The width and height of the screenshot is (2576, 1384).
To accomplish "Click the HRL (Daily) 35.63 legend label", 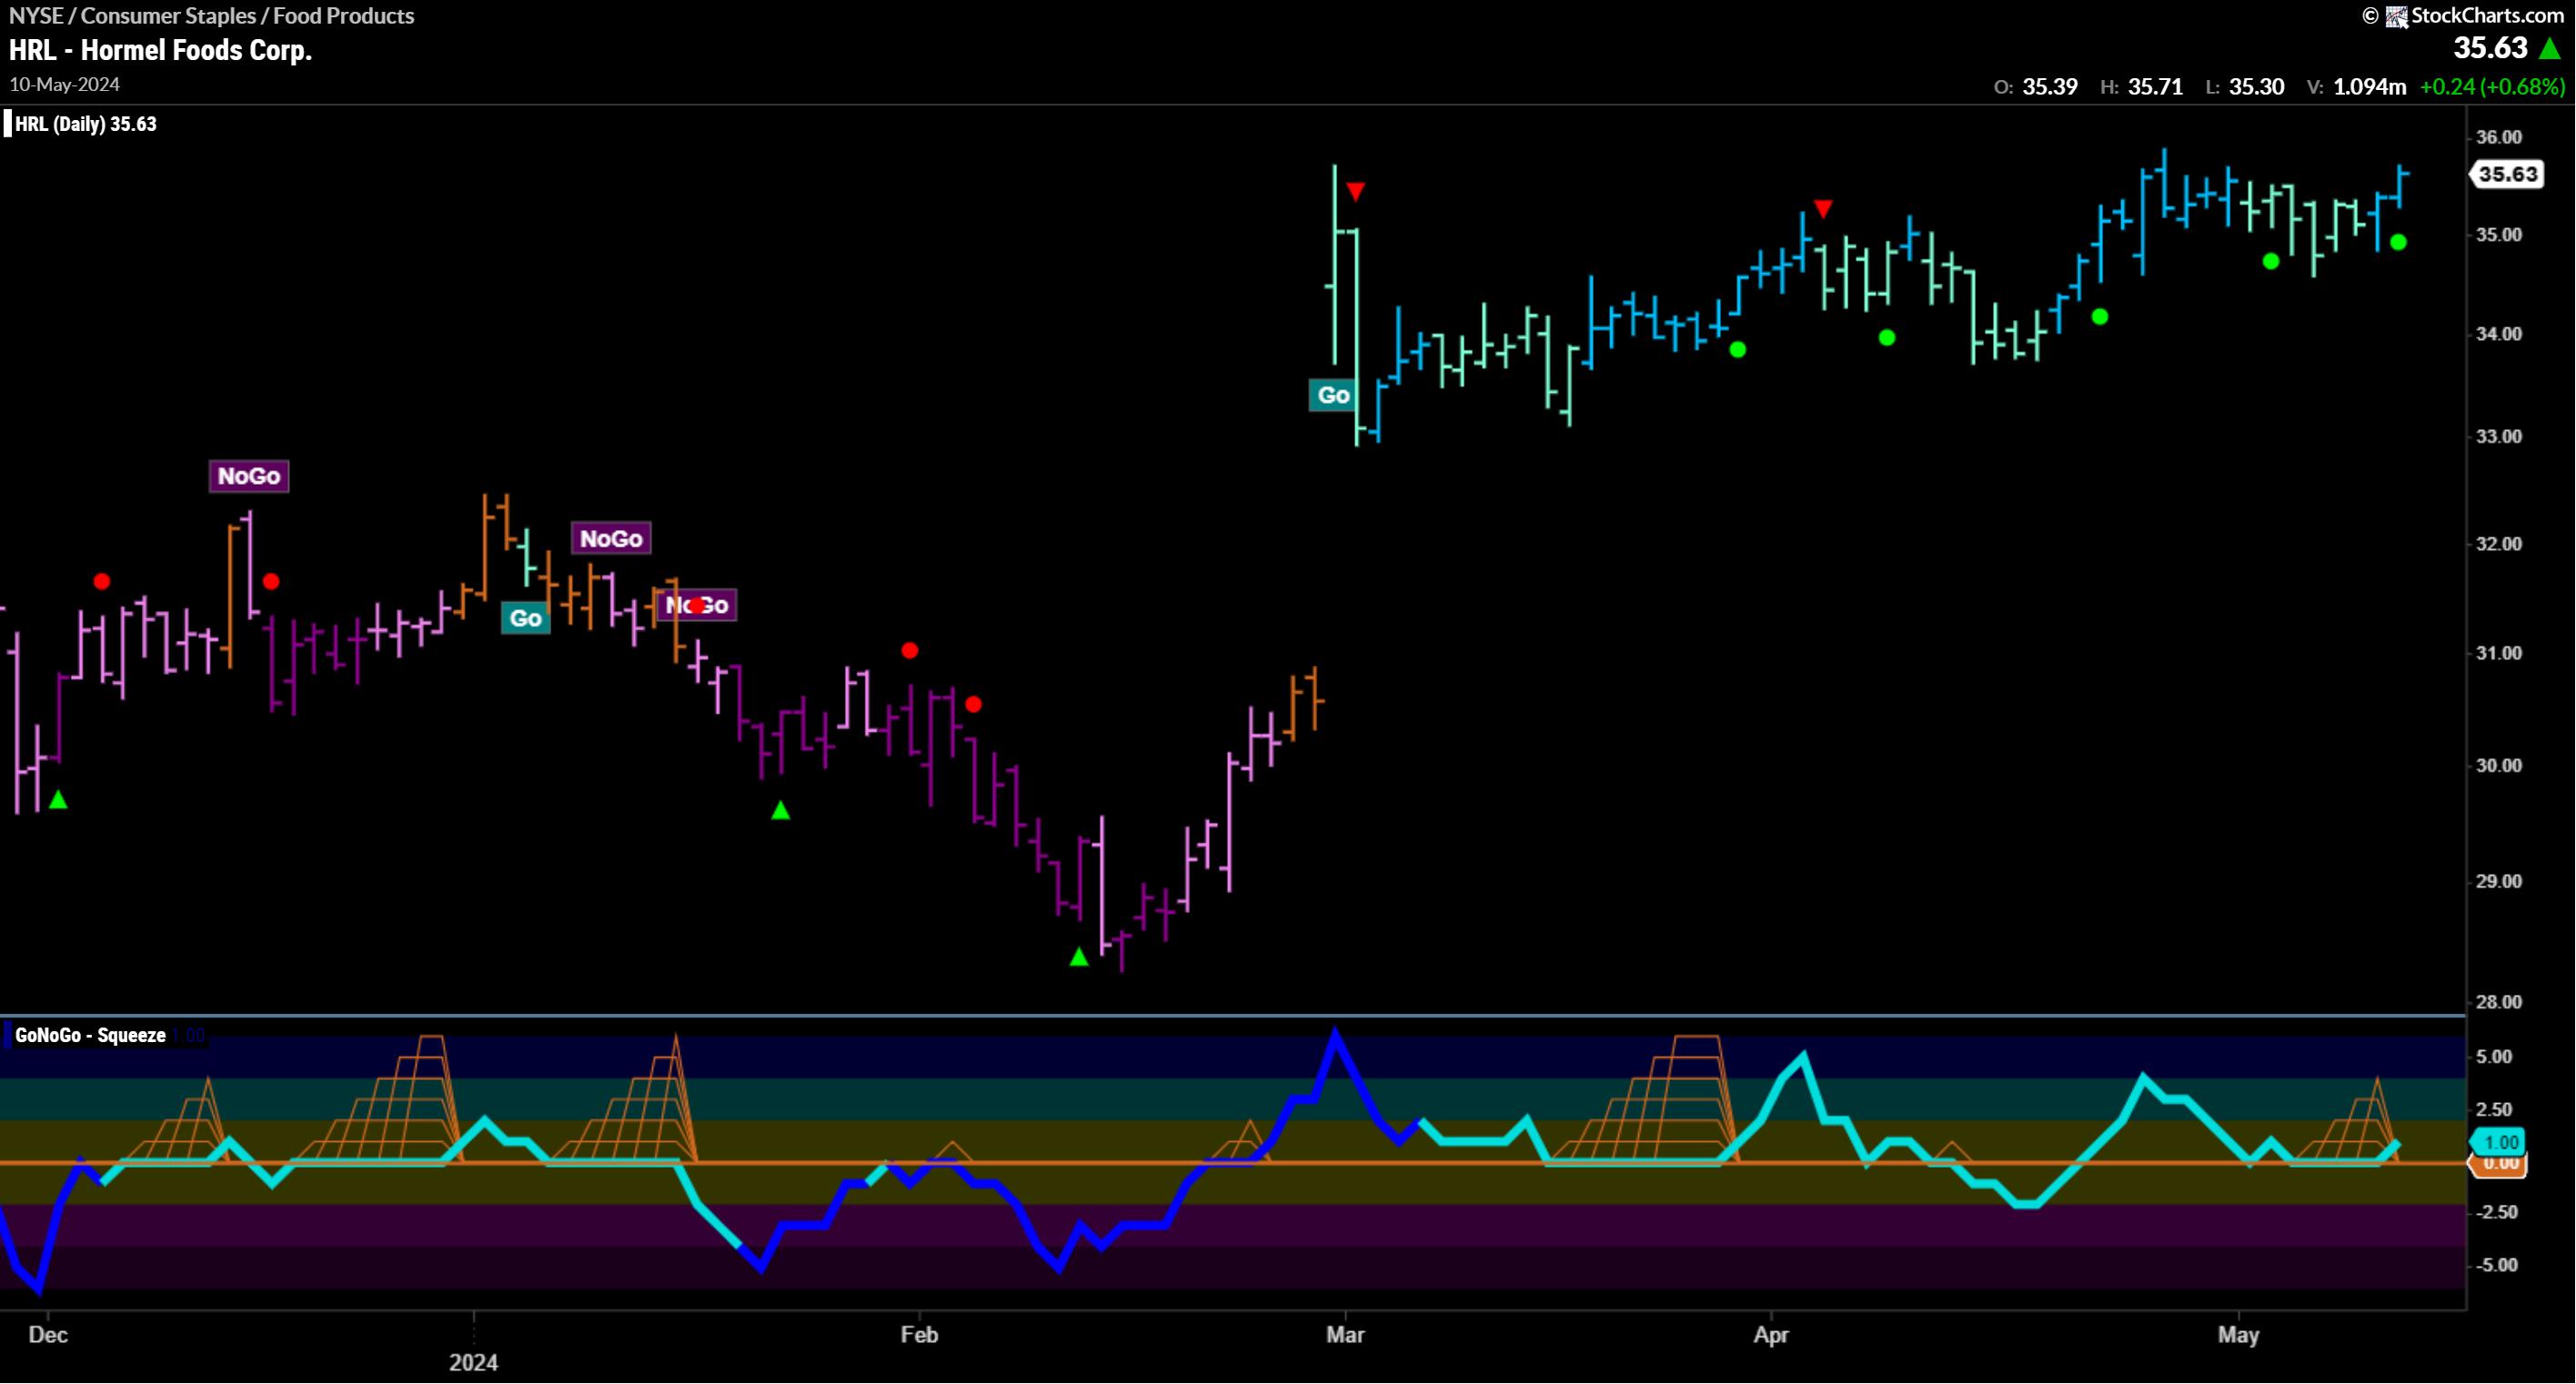I will 85,124.
